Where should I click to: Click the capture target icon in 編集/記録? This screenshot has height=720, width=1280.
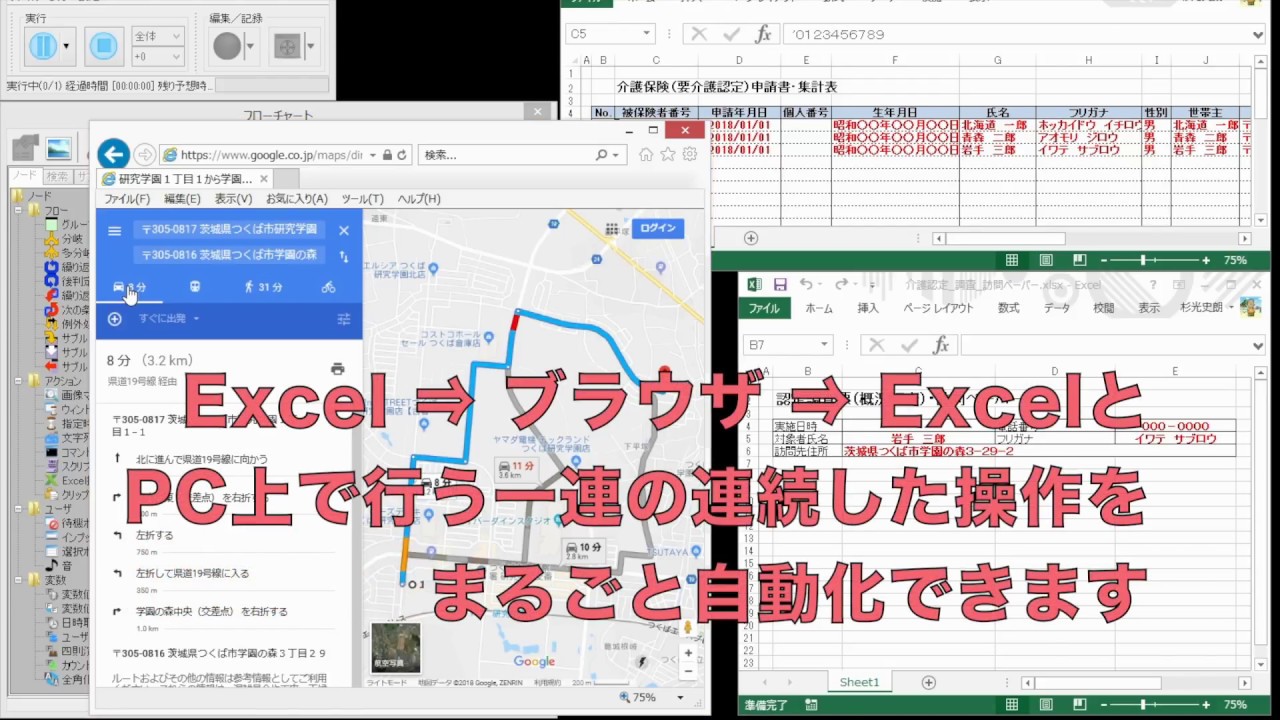[x=287, y=46]
